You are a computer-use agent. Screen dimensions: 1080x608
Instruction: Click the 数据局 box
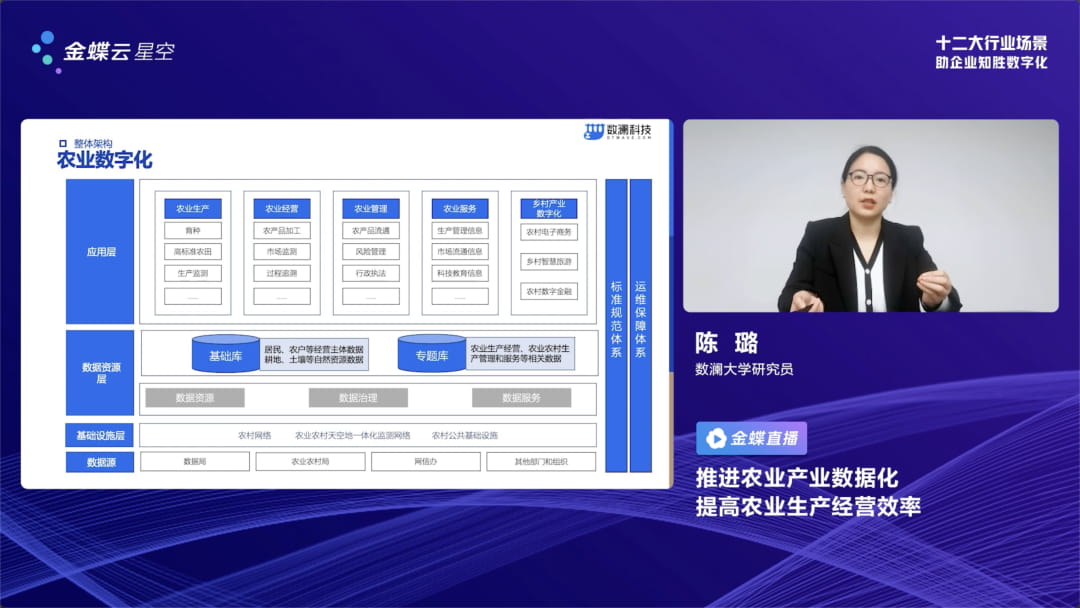click(195, 461)
